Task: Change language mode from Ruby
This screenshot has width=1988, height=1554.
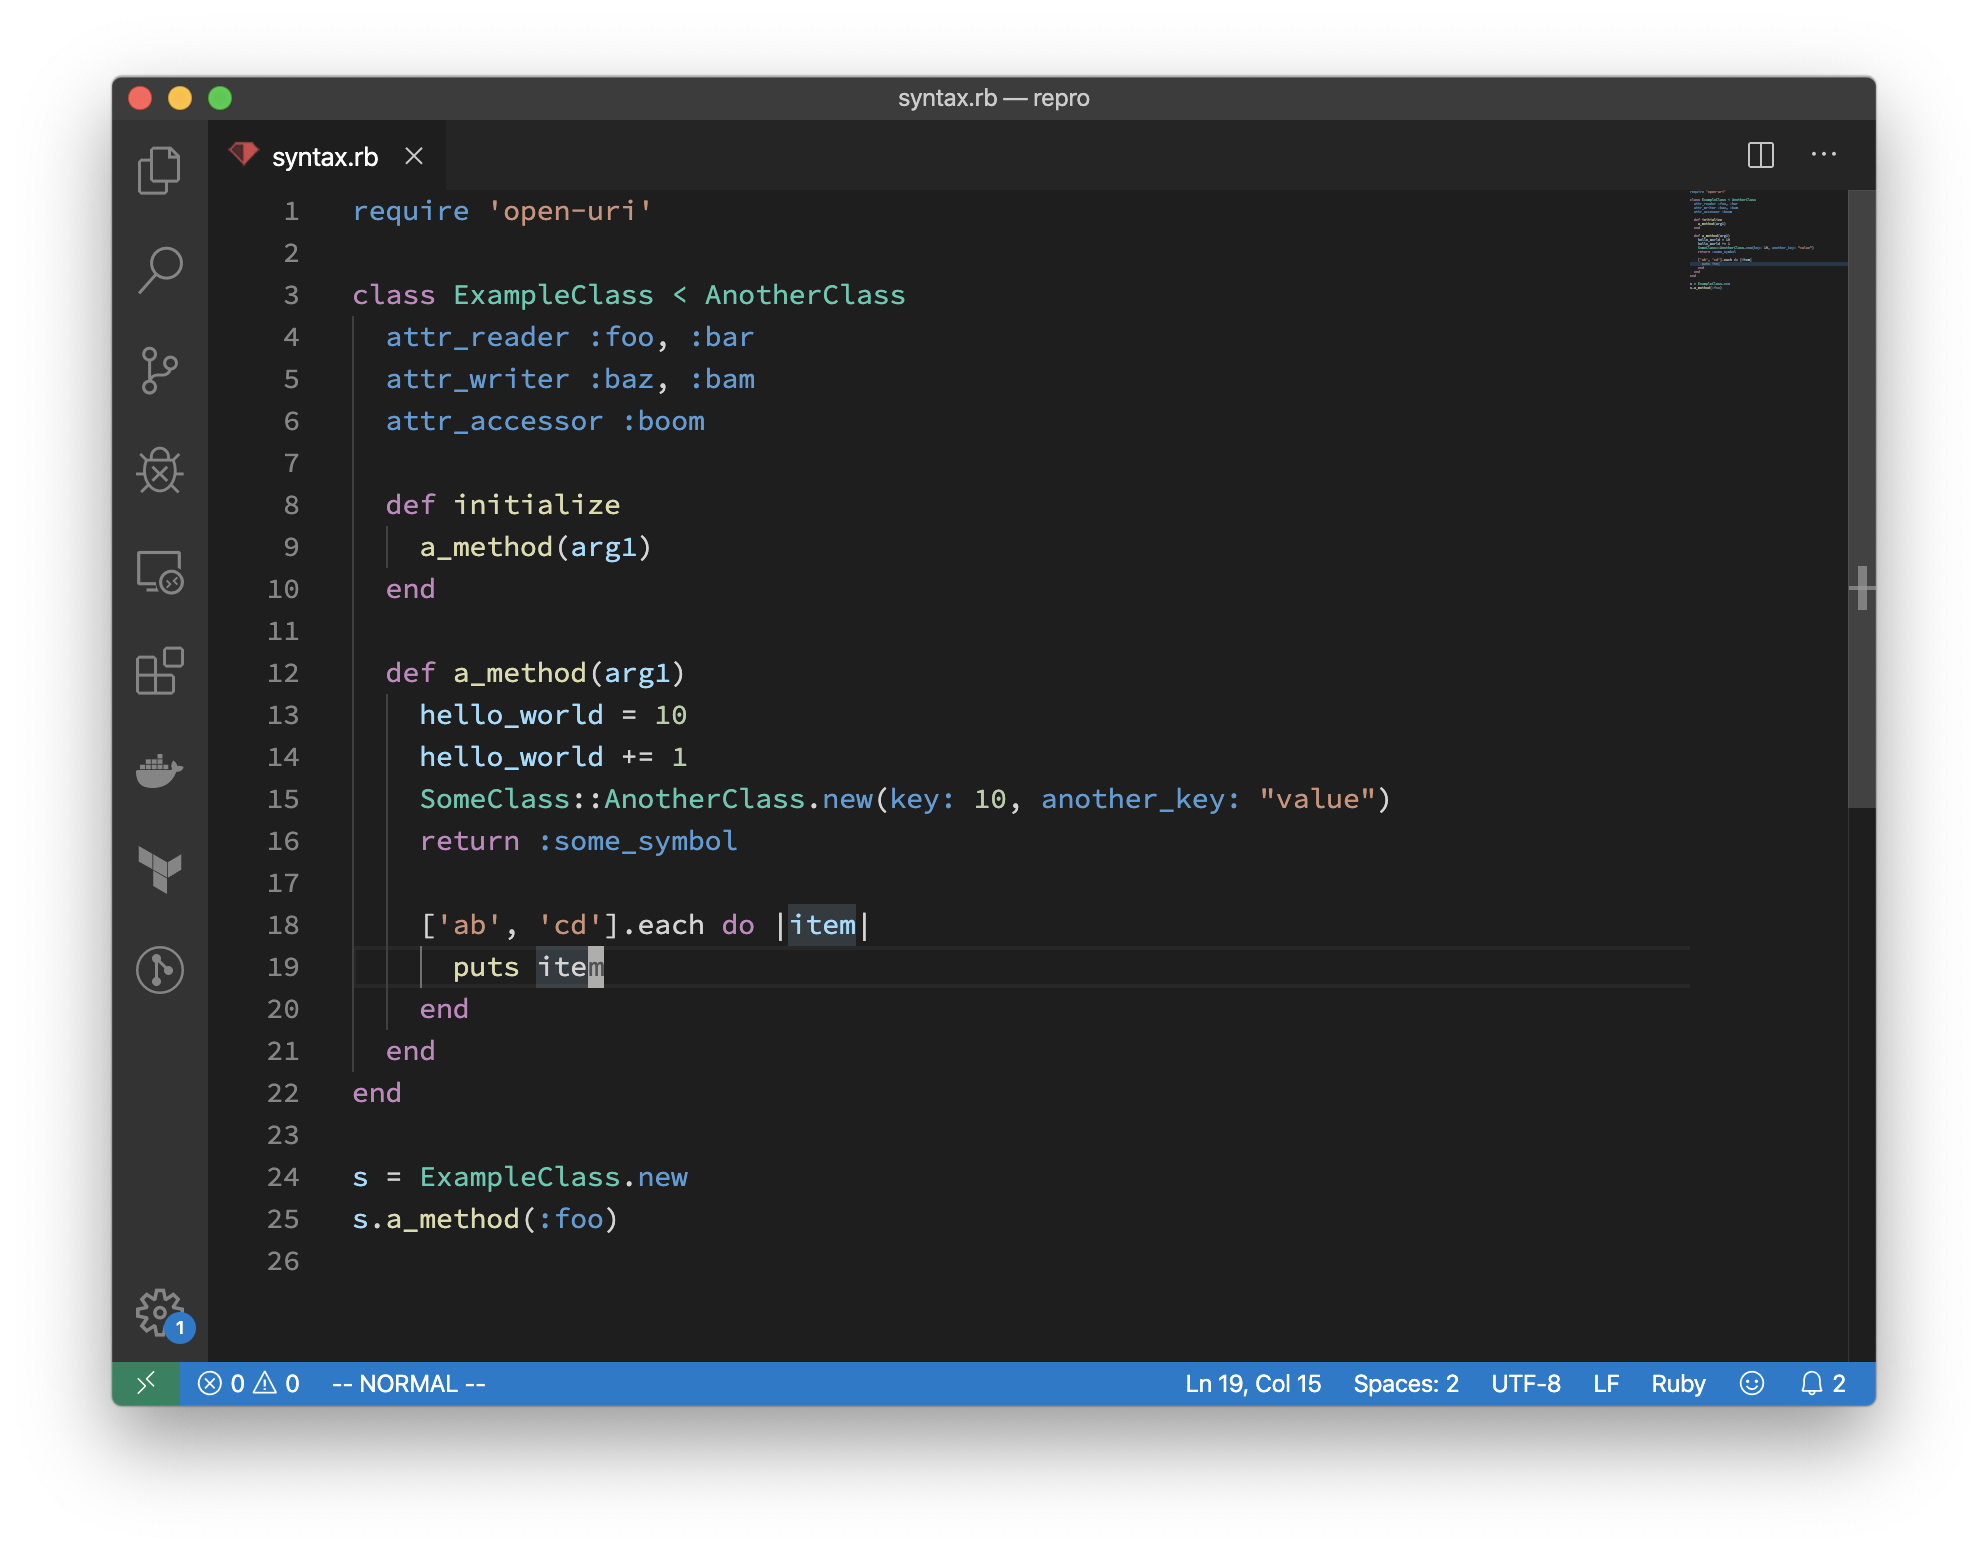Action: 1677,1384
